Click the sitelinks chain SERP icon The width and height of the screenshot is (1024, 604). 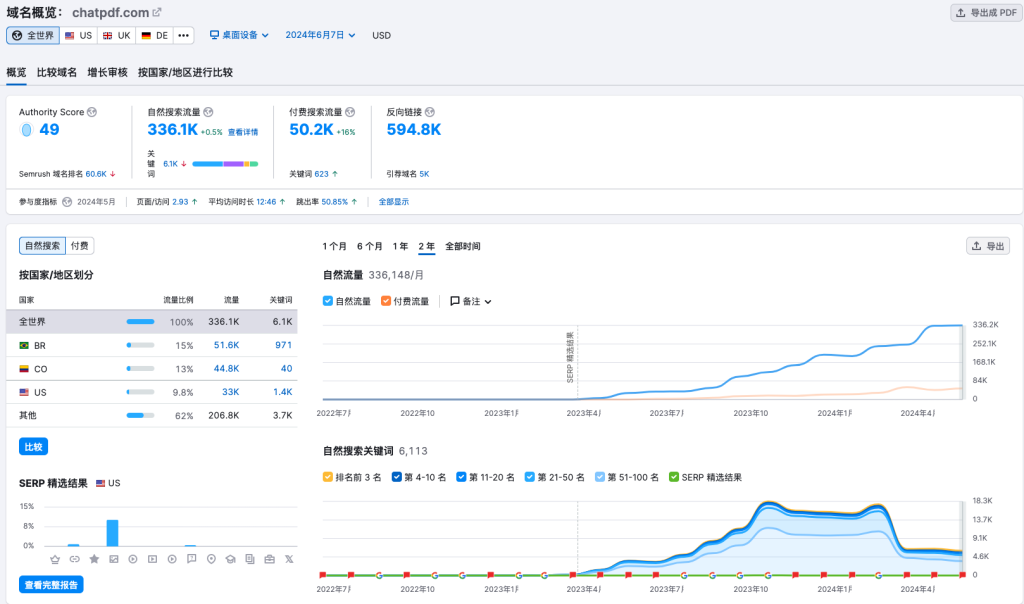74,559
